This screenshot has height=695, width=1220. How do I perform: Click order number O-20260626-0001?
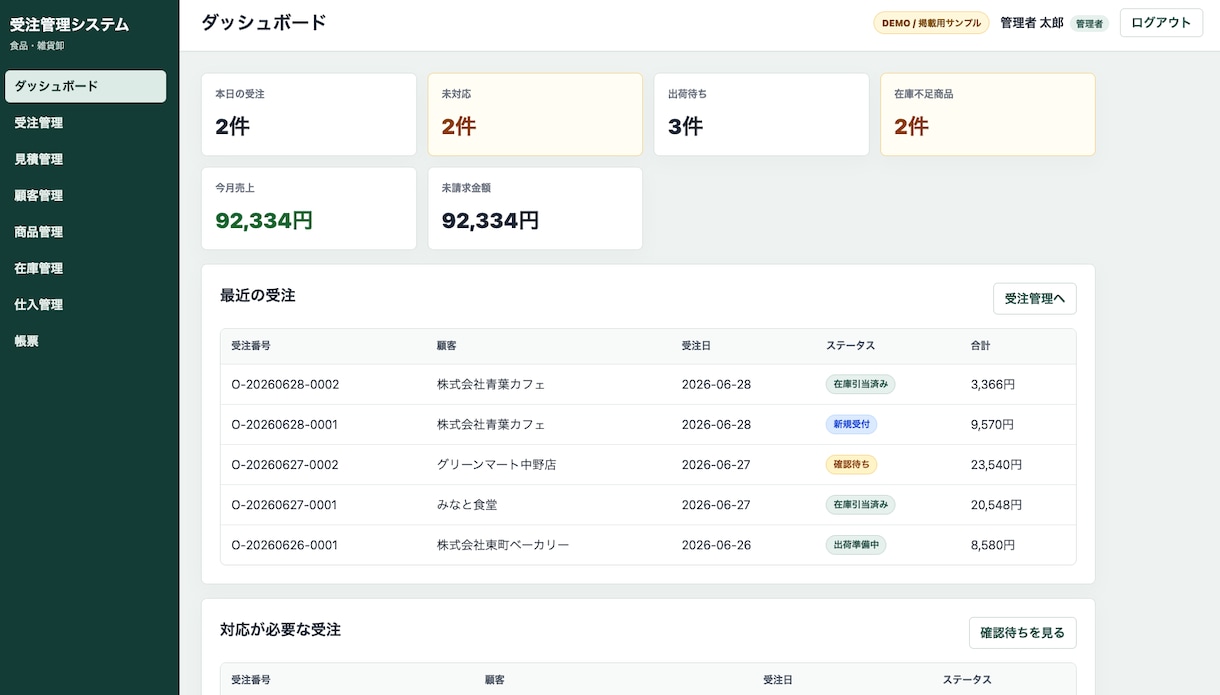point(284,545)
